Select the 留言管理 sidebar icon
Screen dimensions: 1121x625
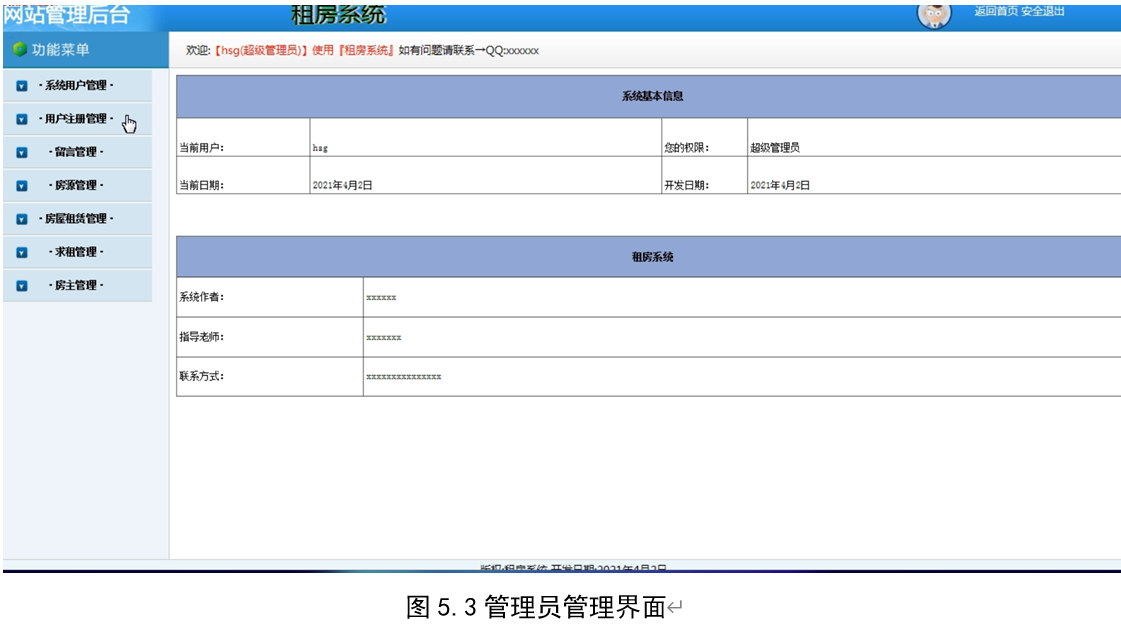pyautogui.click(x=25, y=153)
